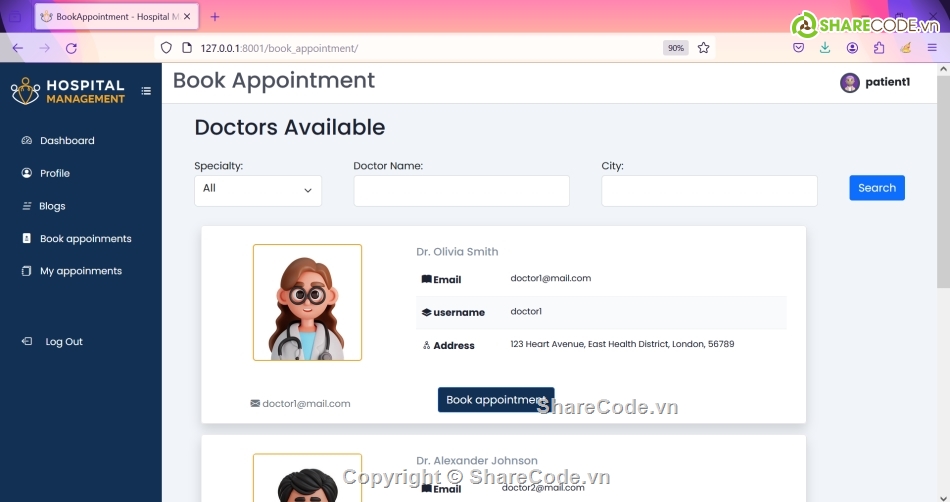Open the Pocket save icon

799,48
